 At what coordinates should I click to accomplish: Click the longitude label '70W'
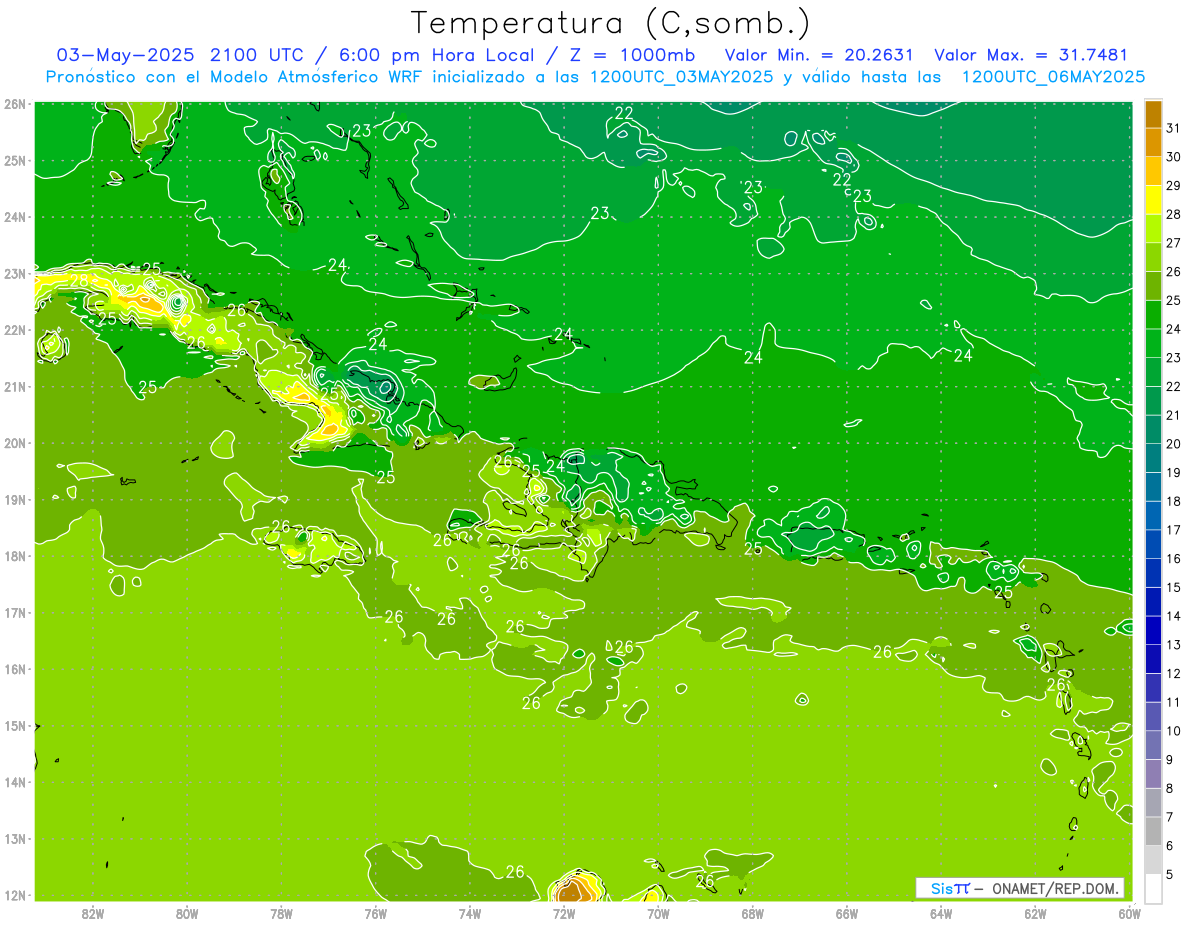pos(658,914)
